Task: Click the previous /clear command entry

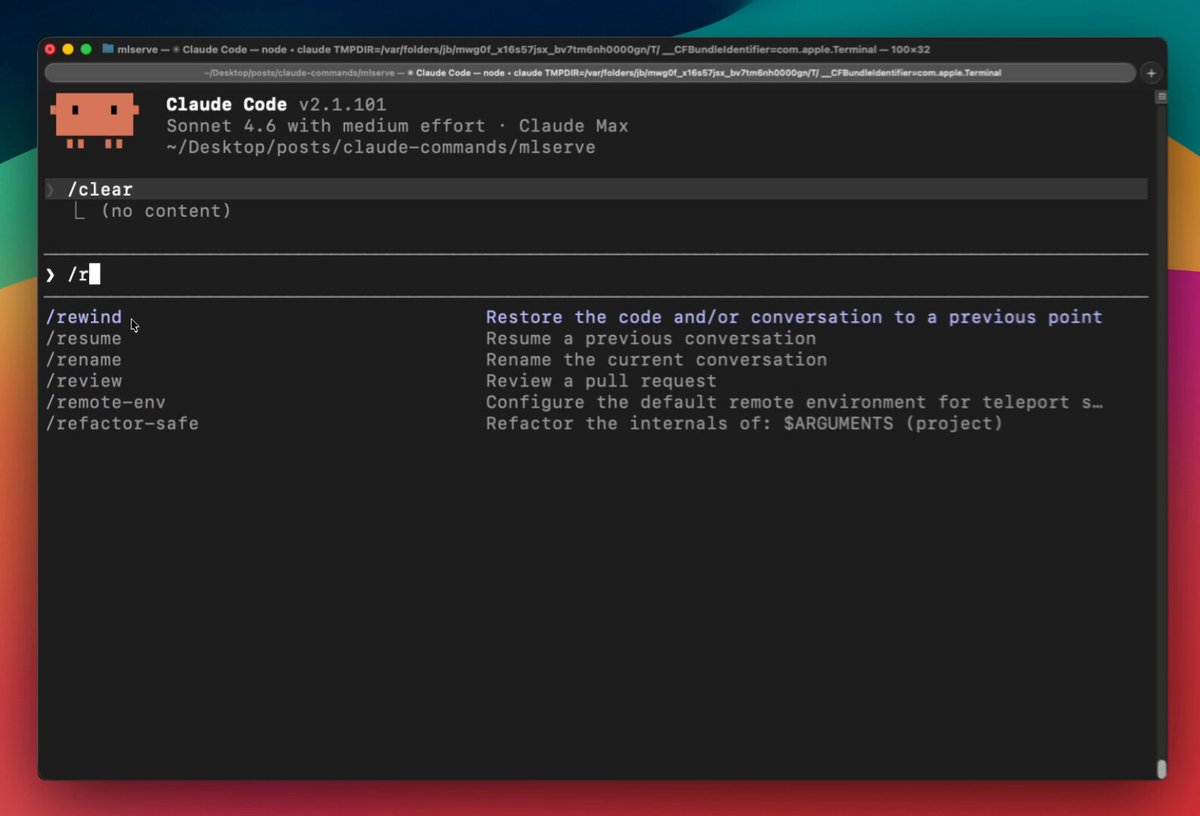Action: pyautogui.click(x=100, y=190)
